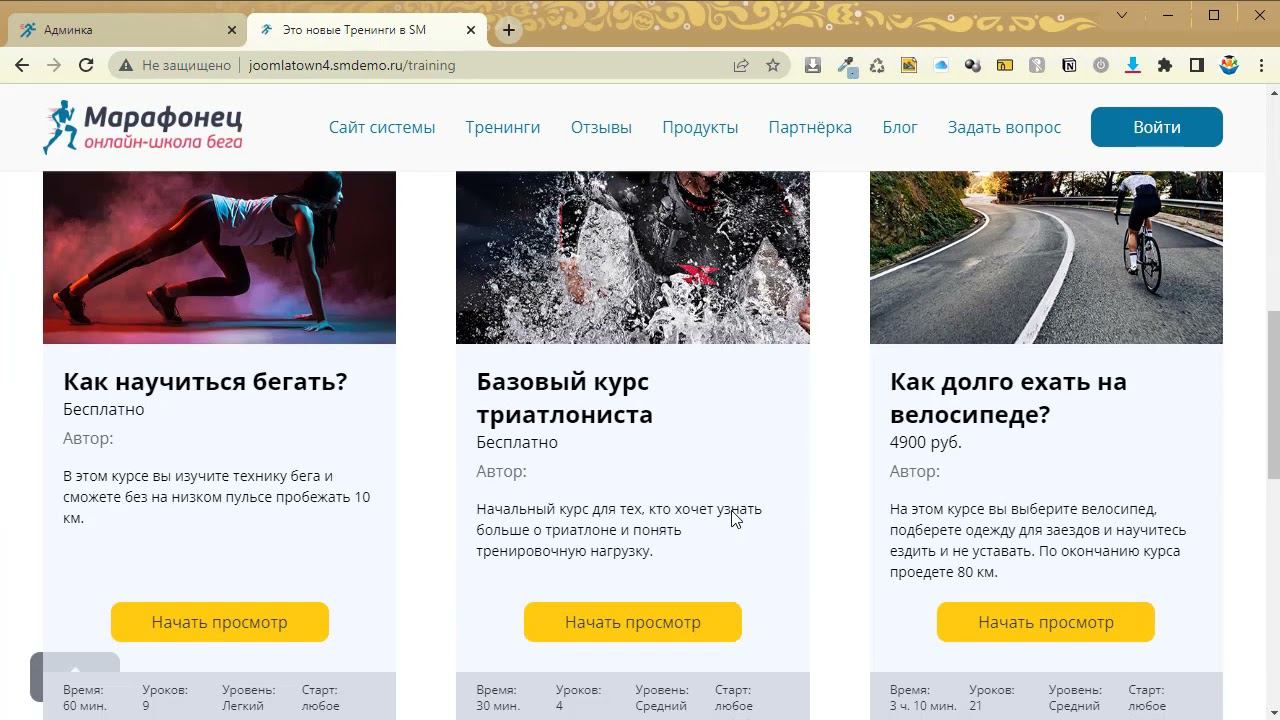The height and width of the screenshot is (720, 1280).
Task: Click the 4900 руб. price text
Action: (x=926, y=442)
